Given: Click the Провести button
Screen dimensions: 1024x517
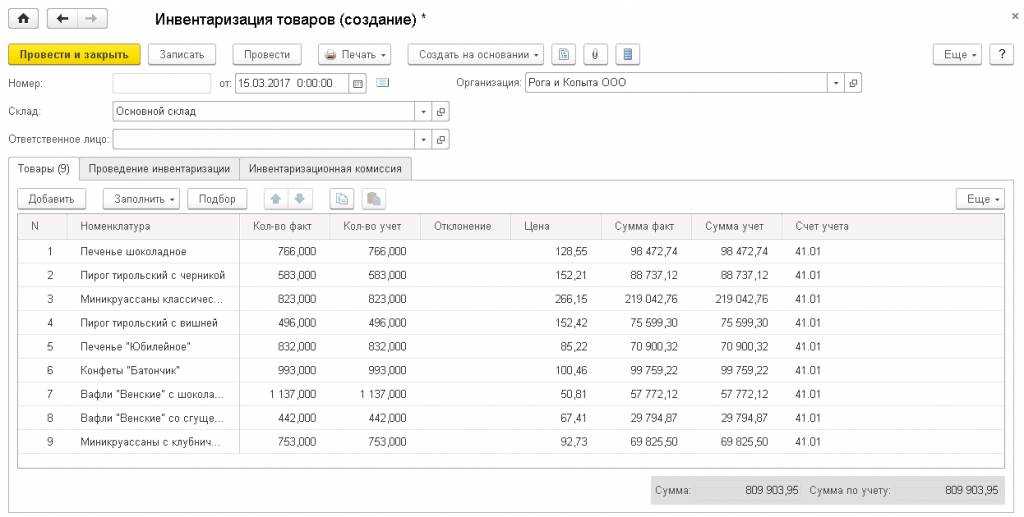Looking at the screenshot, I should click(x=267, y=55).
